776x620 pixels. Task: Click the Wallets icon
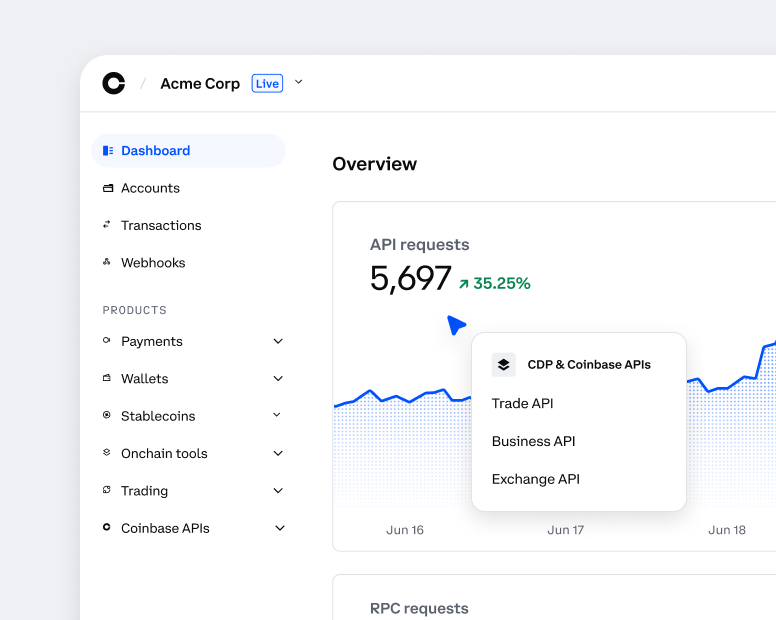tap(106, 378)
